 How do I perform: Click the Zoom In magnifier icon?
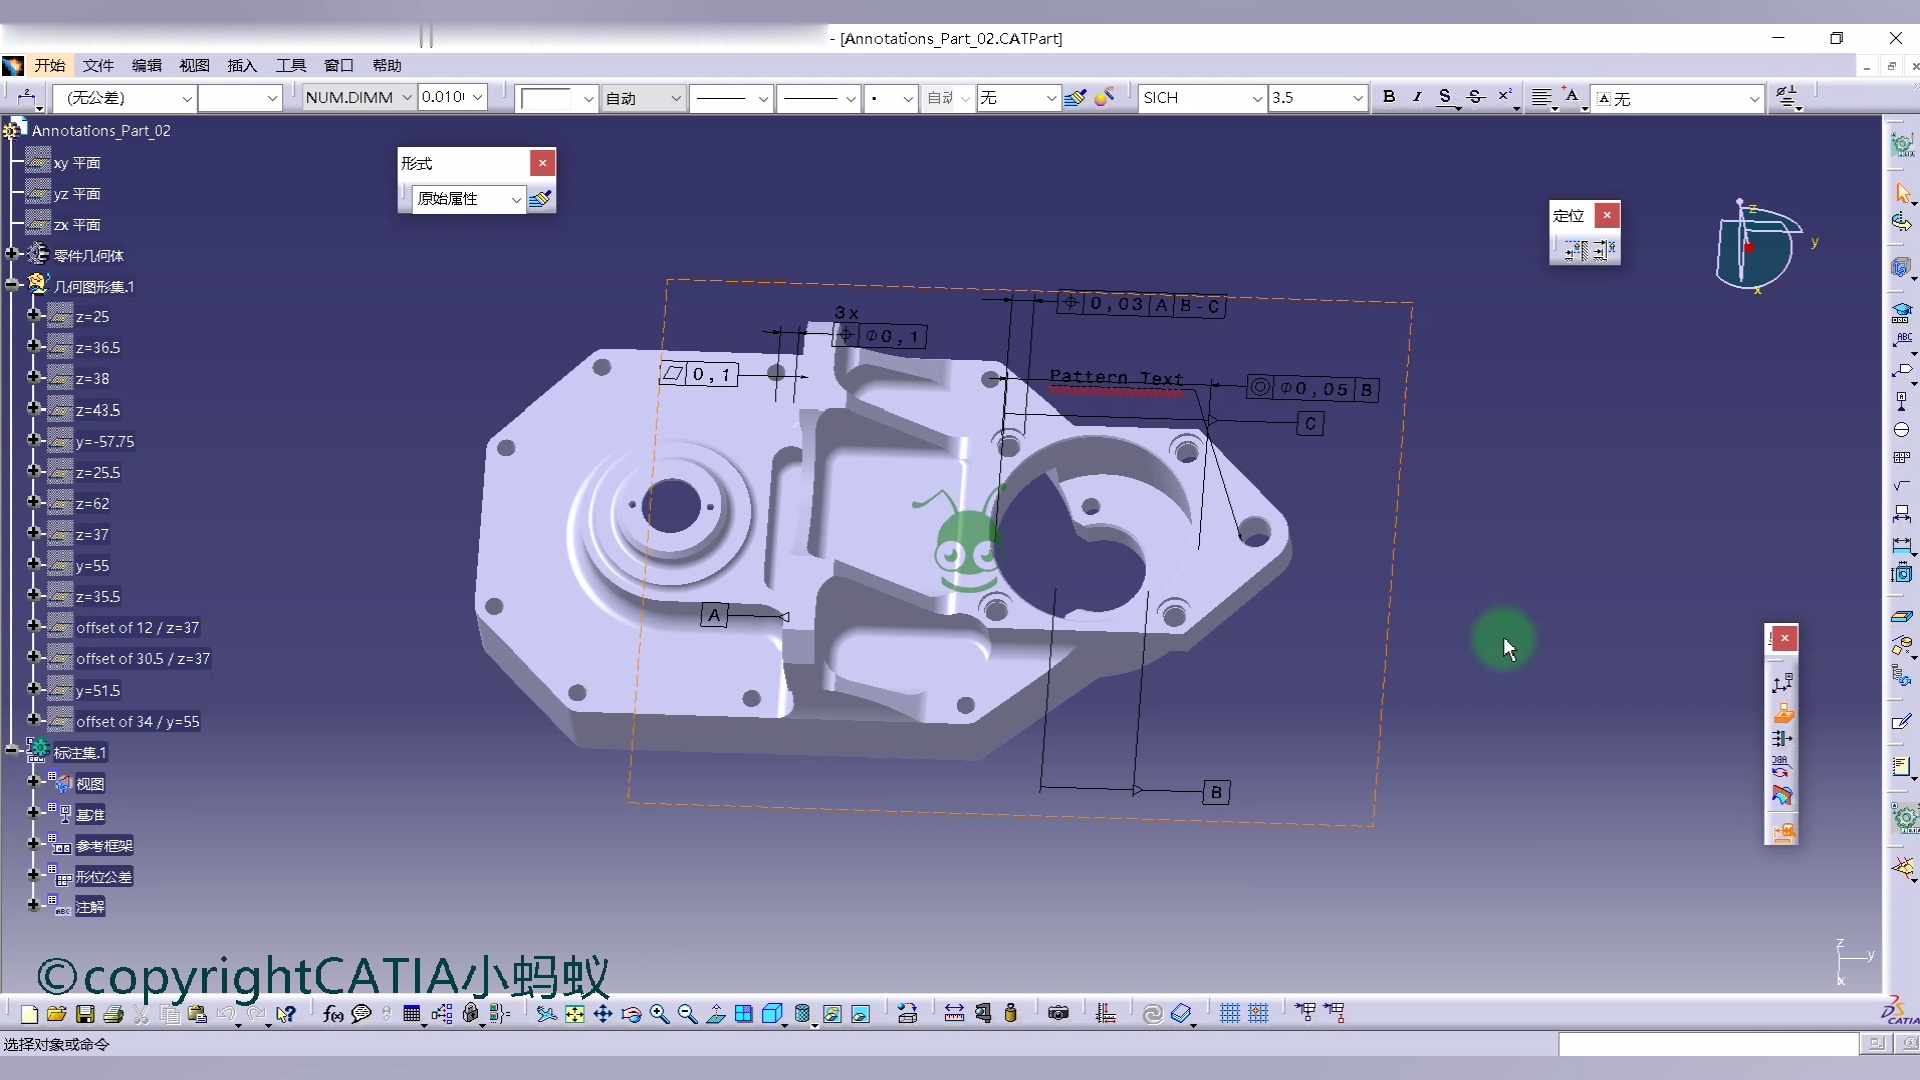pyautogui.click(x=659, y=1014)
